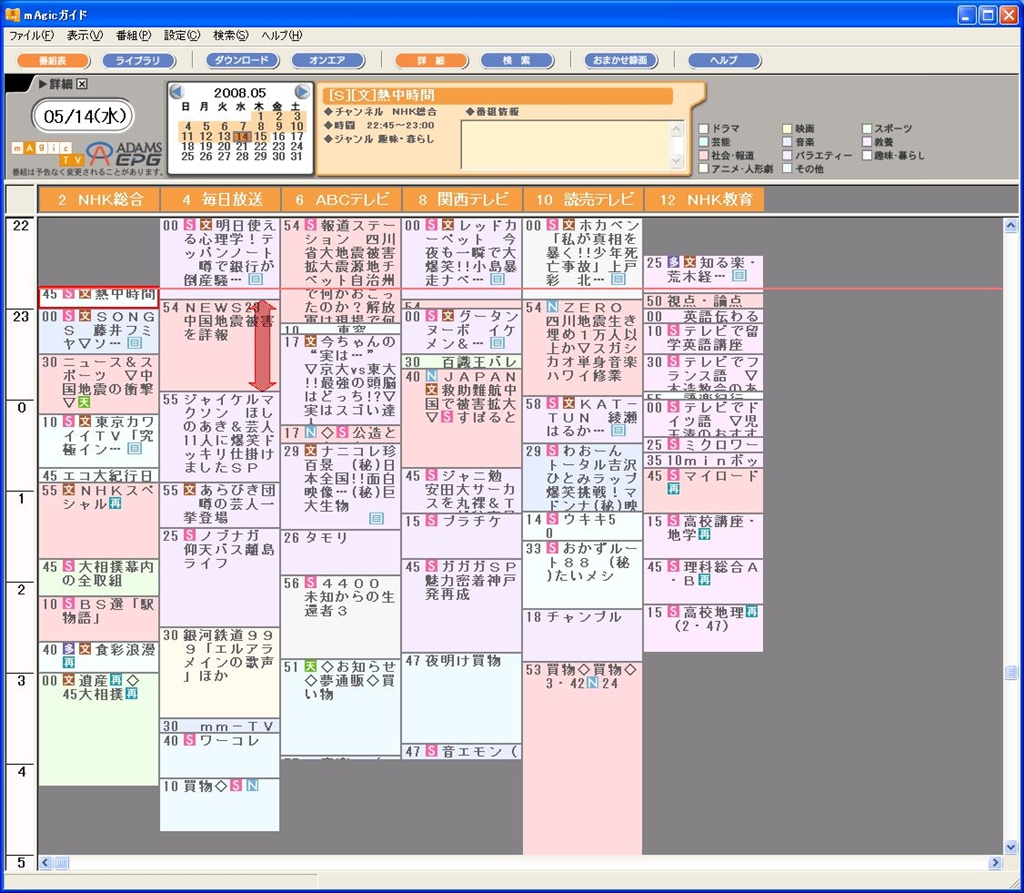Image resolution: width=1024 pixels, height=893 pixels.
Task: Toggle the 映画 genre checkbox
Action: point(787,129)
